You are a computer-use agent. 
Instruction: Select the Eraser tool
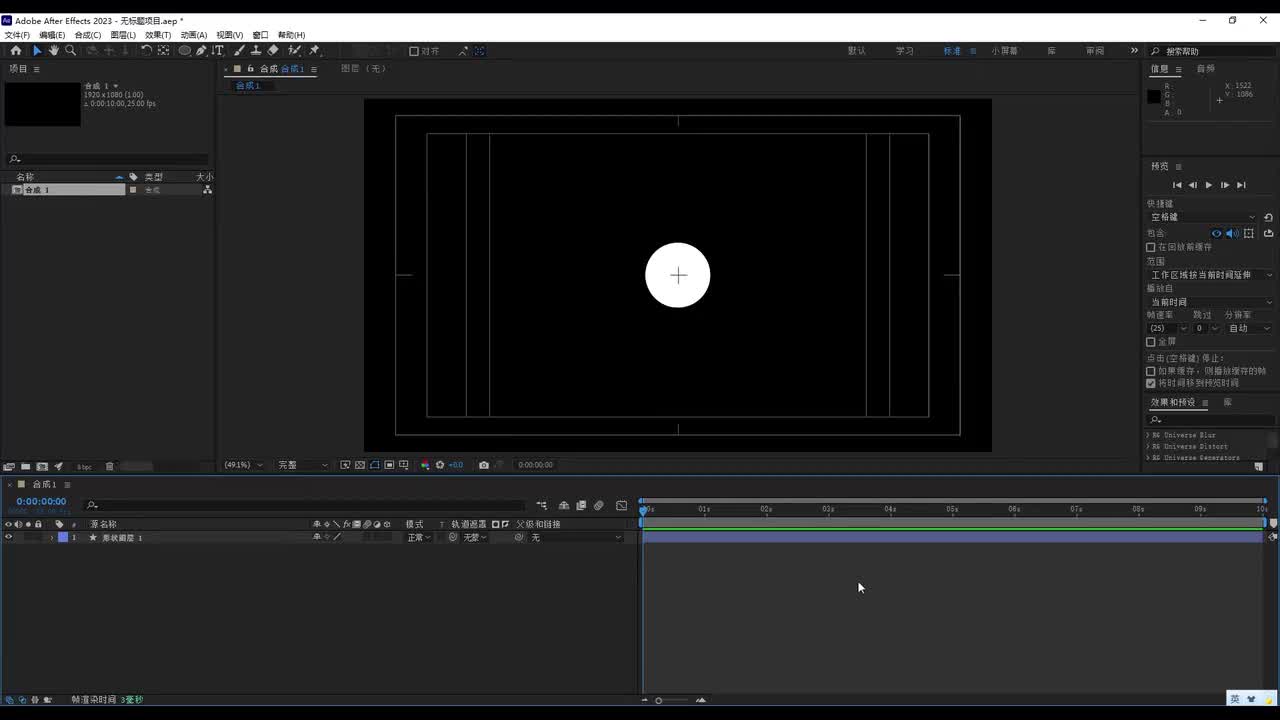tap(273, 50)
